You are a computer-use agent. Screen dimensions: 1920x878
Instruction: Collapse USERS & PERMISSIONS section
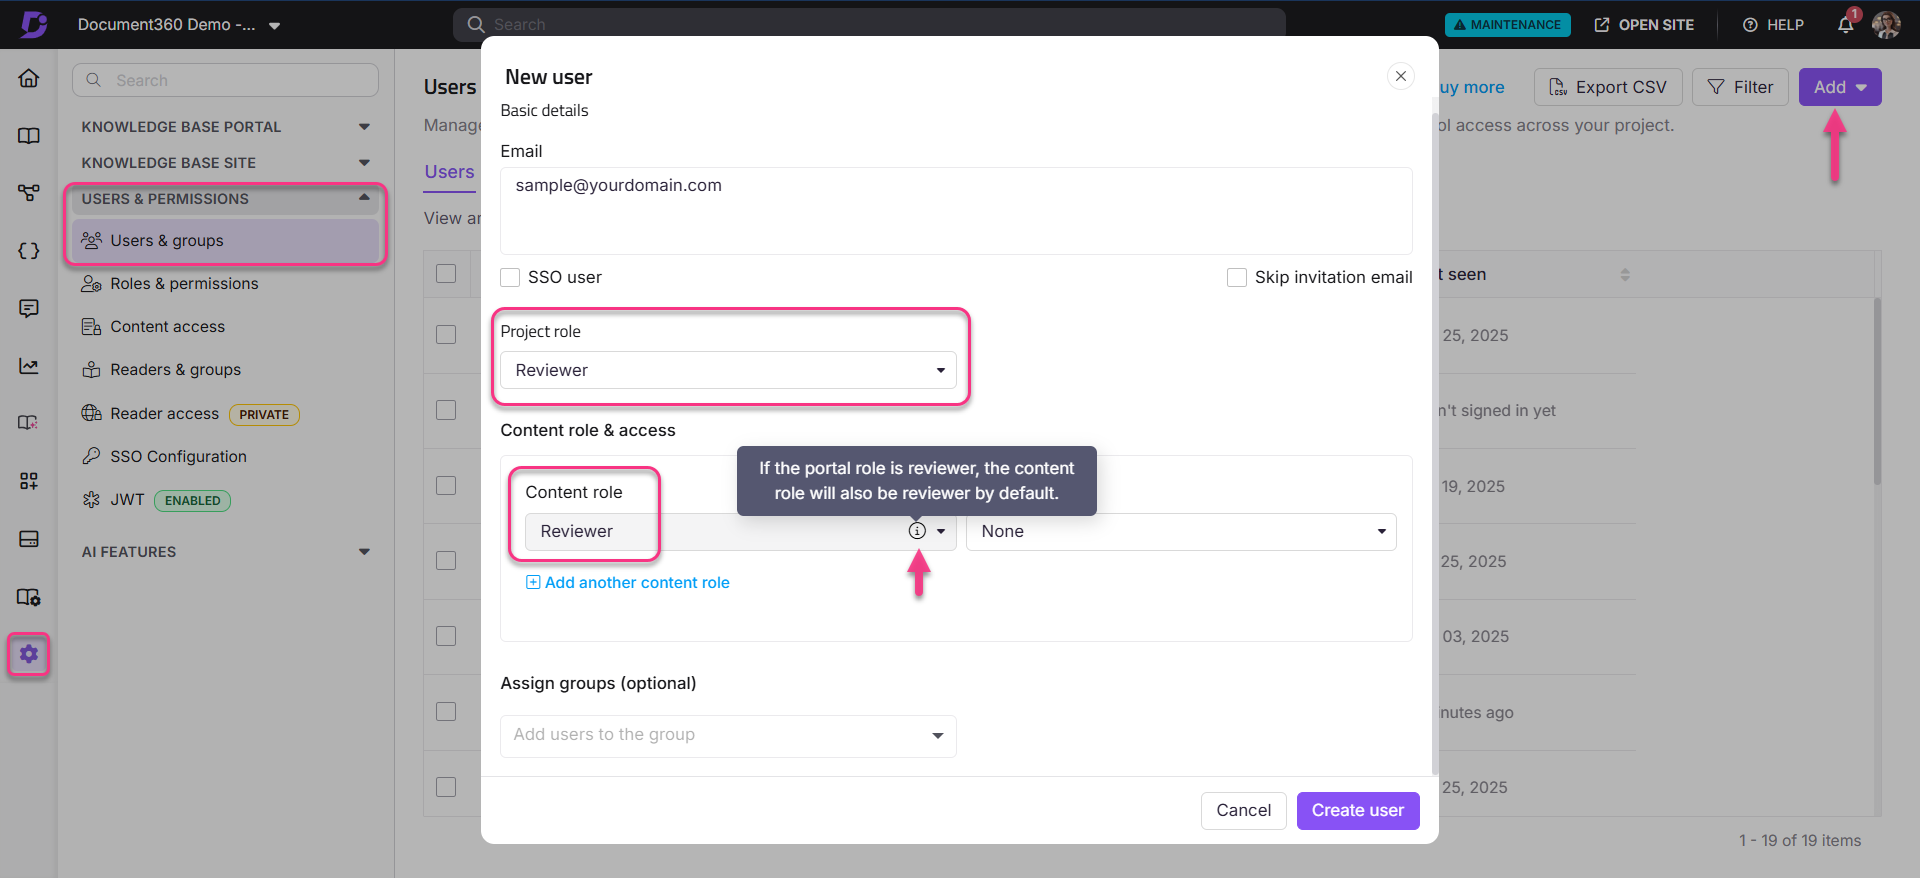[226, 199]
